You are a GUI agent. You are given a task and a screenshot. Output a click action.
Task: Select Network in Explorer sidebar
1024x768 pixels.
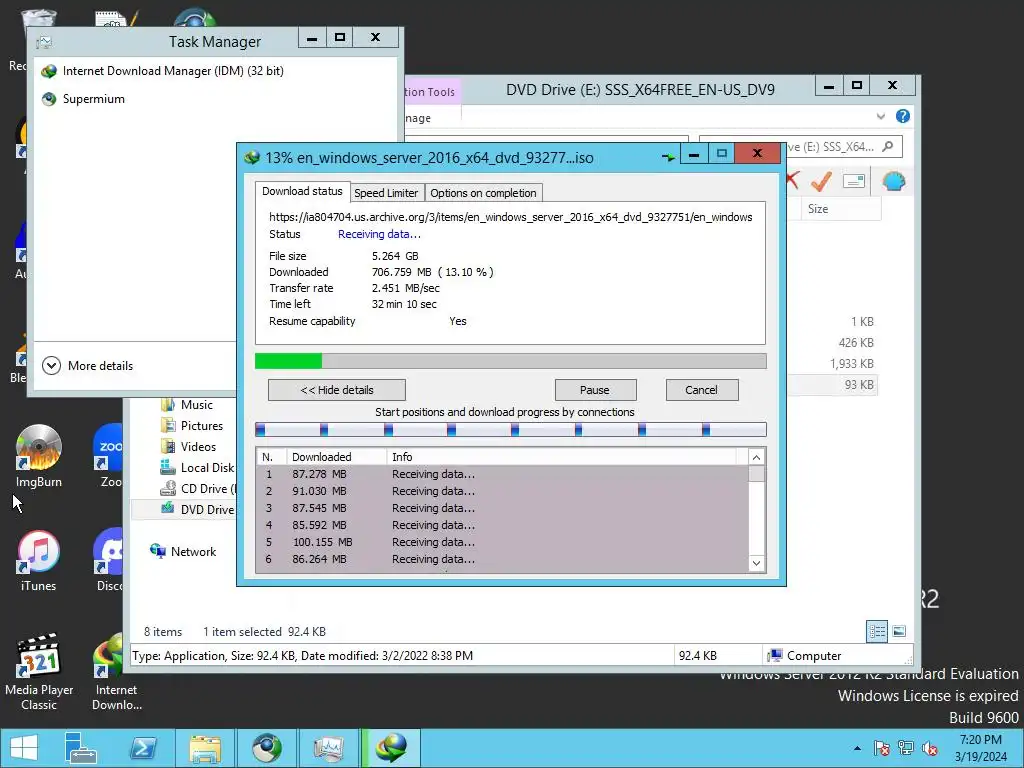183,552
